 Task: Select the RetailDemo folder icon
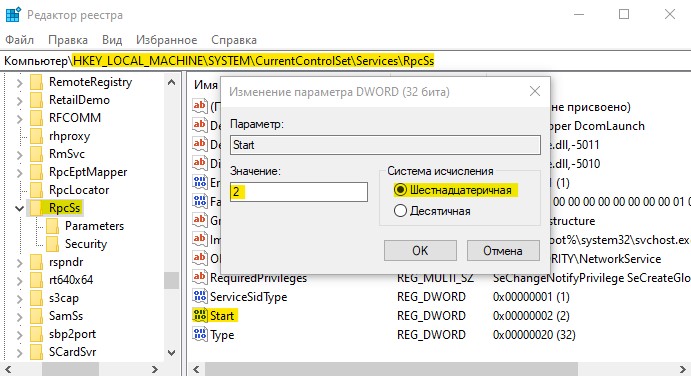click(x=37, y=100)
